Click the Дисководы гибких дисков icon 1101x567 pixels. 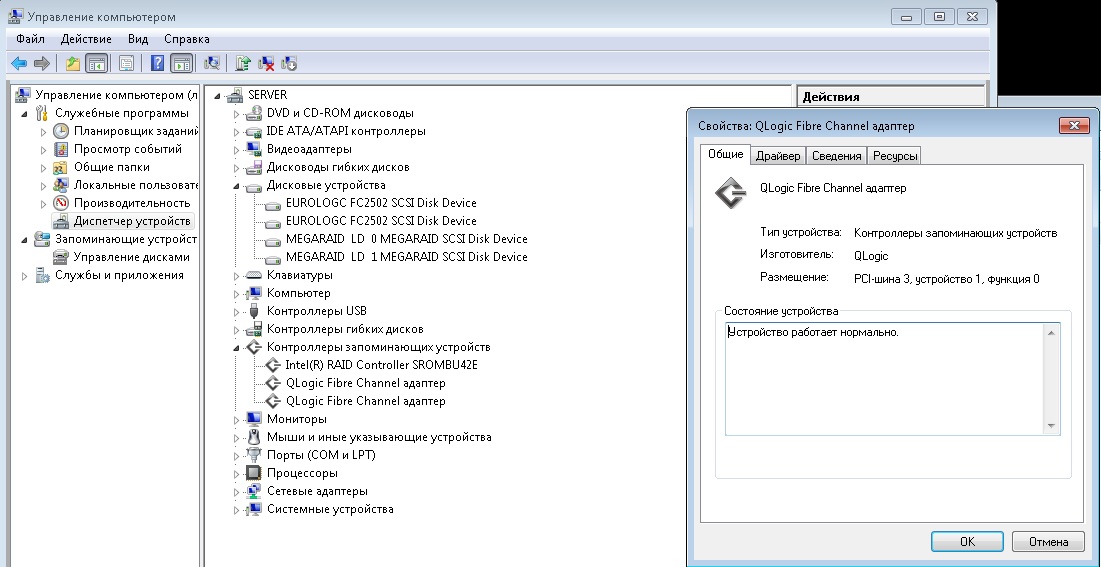pyautogui.click(x=253, y=168)
